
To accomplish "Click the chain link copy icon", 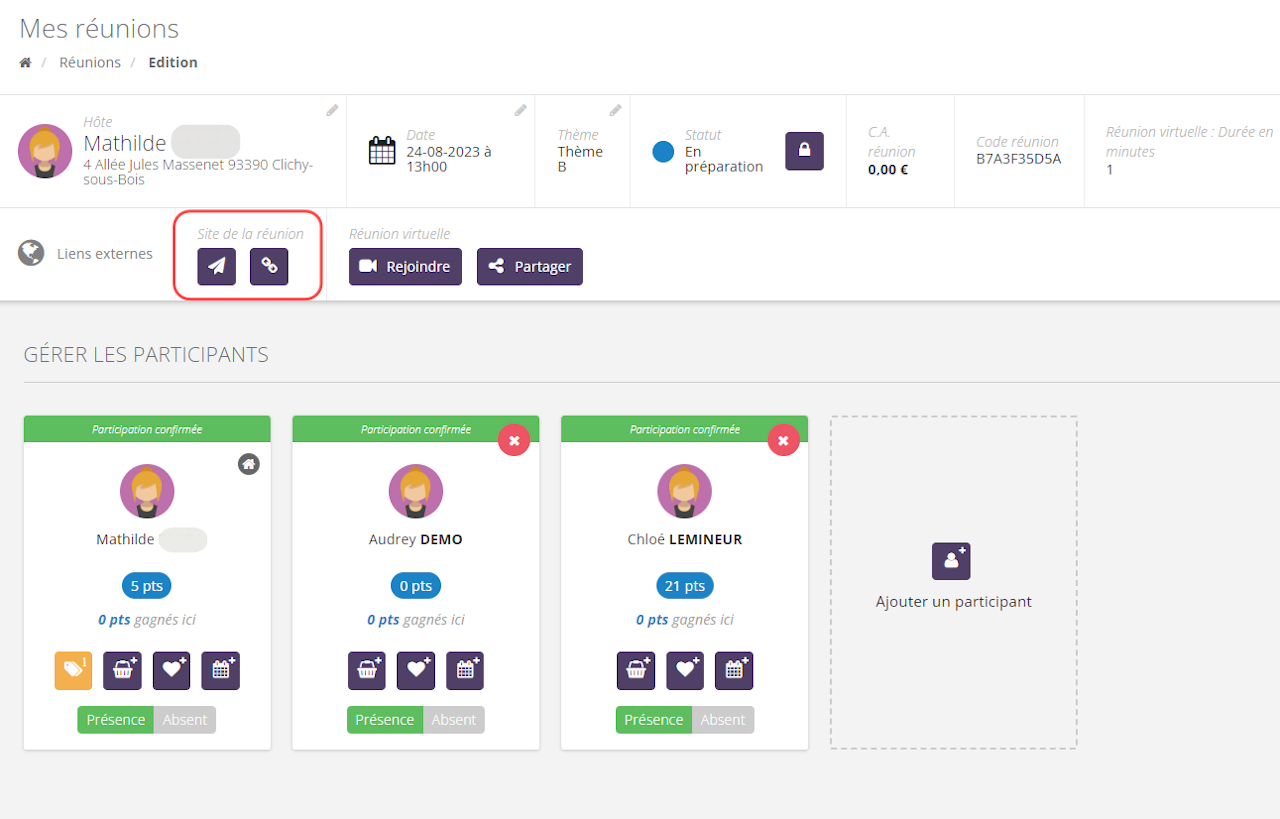I will pyautogui.click(x=269, y=266).
